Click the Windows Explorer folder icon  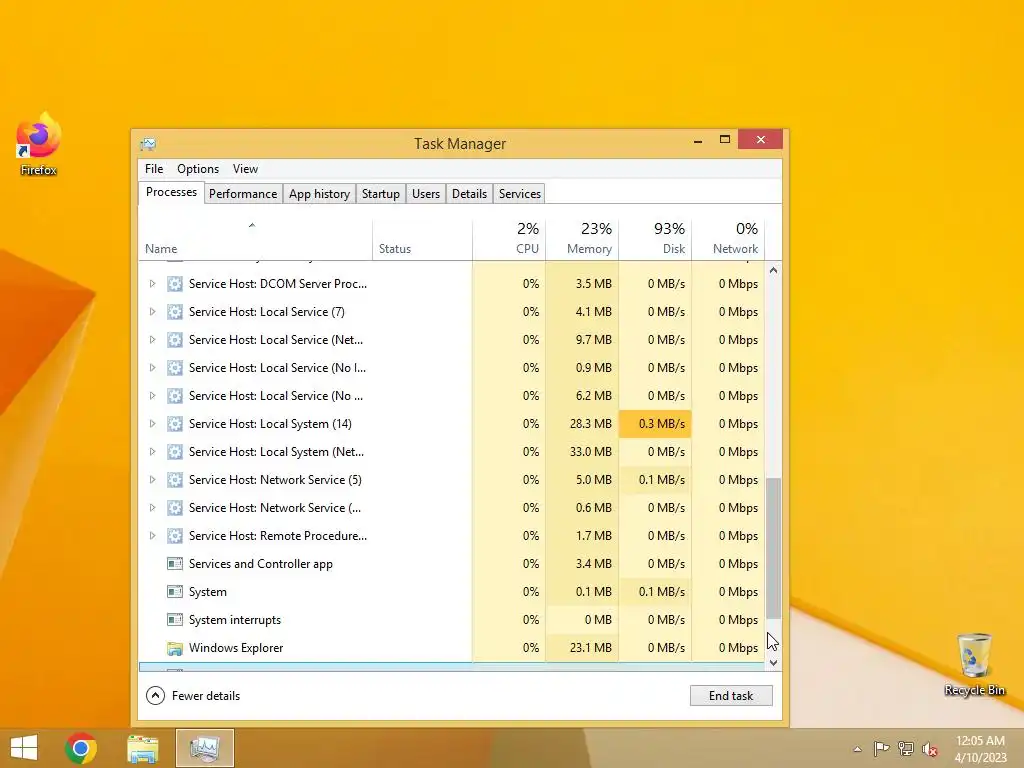[x=174, y=648]
